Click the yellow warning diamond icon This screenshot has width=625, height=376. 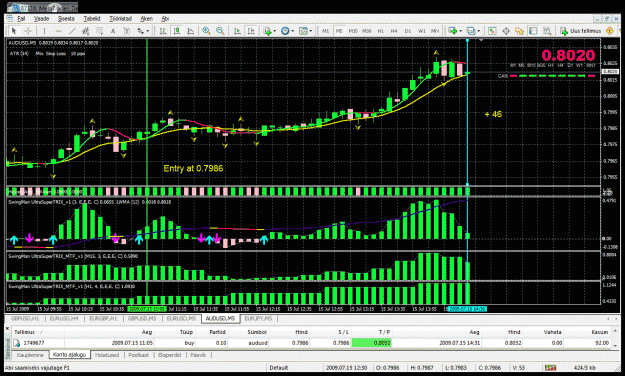609,31
